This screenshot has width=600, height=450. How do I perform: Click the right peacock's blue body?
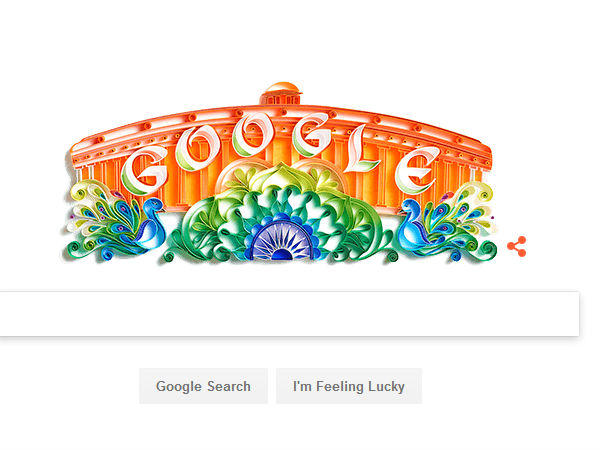pyautogui.click(x=412, y=224)
